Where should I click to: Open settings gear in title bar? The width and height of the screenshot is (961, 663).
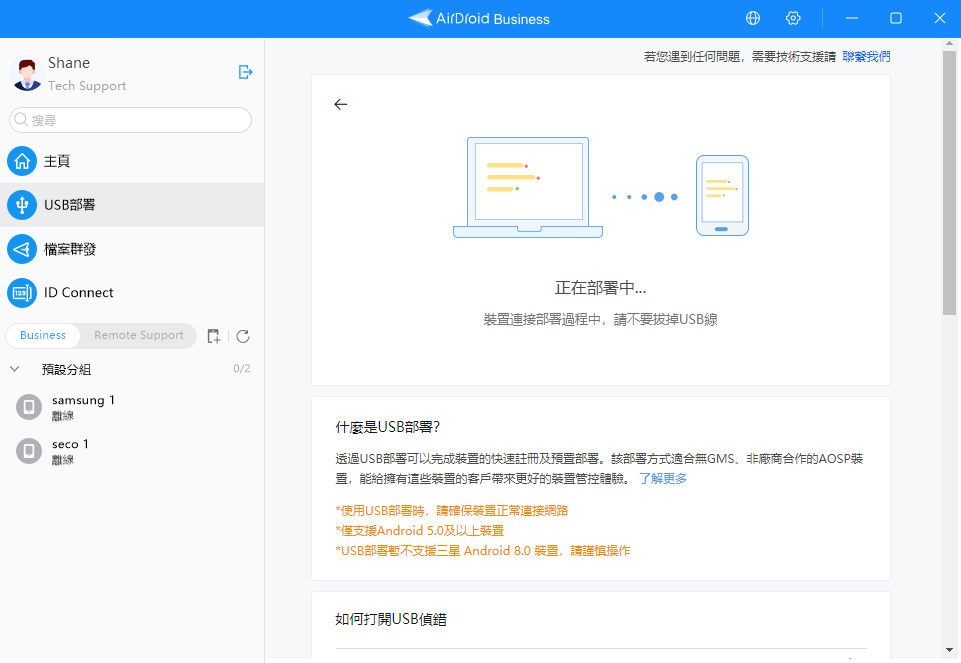[x=793, y=18]
